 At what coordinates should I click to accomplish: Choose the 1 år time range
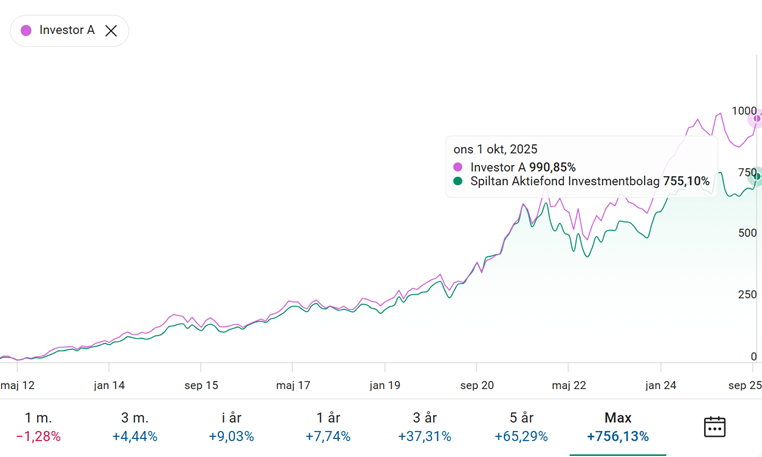[328, 427]
